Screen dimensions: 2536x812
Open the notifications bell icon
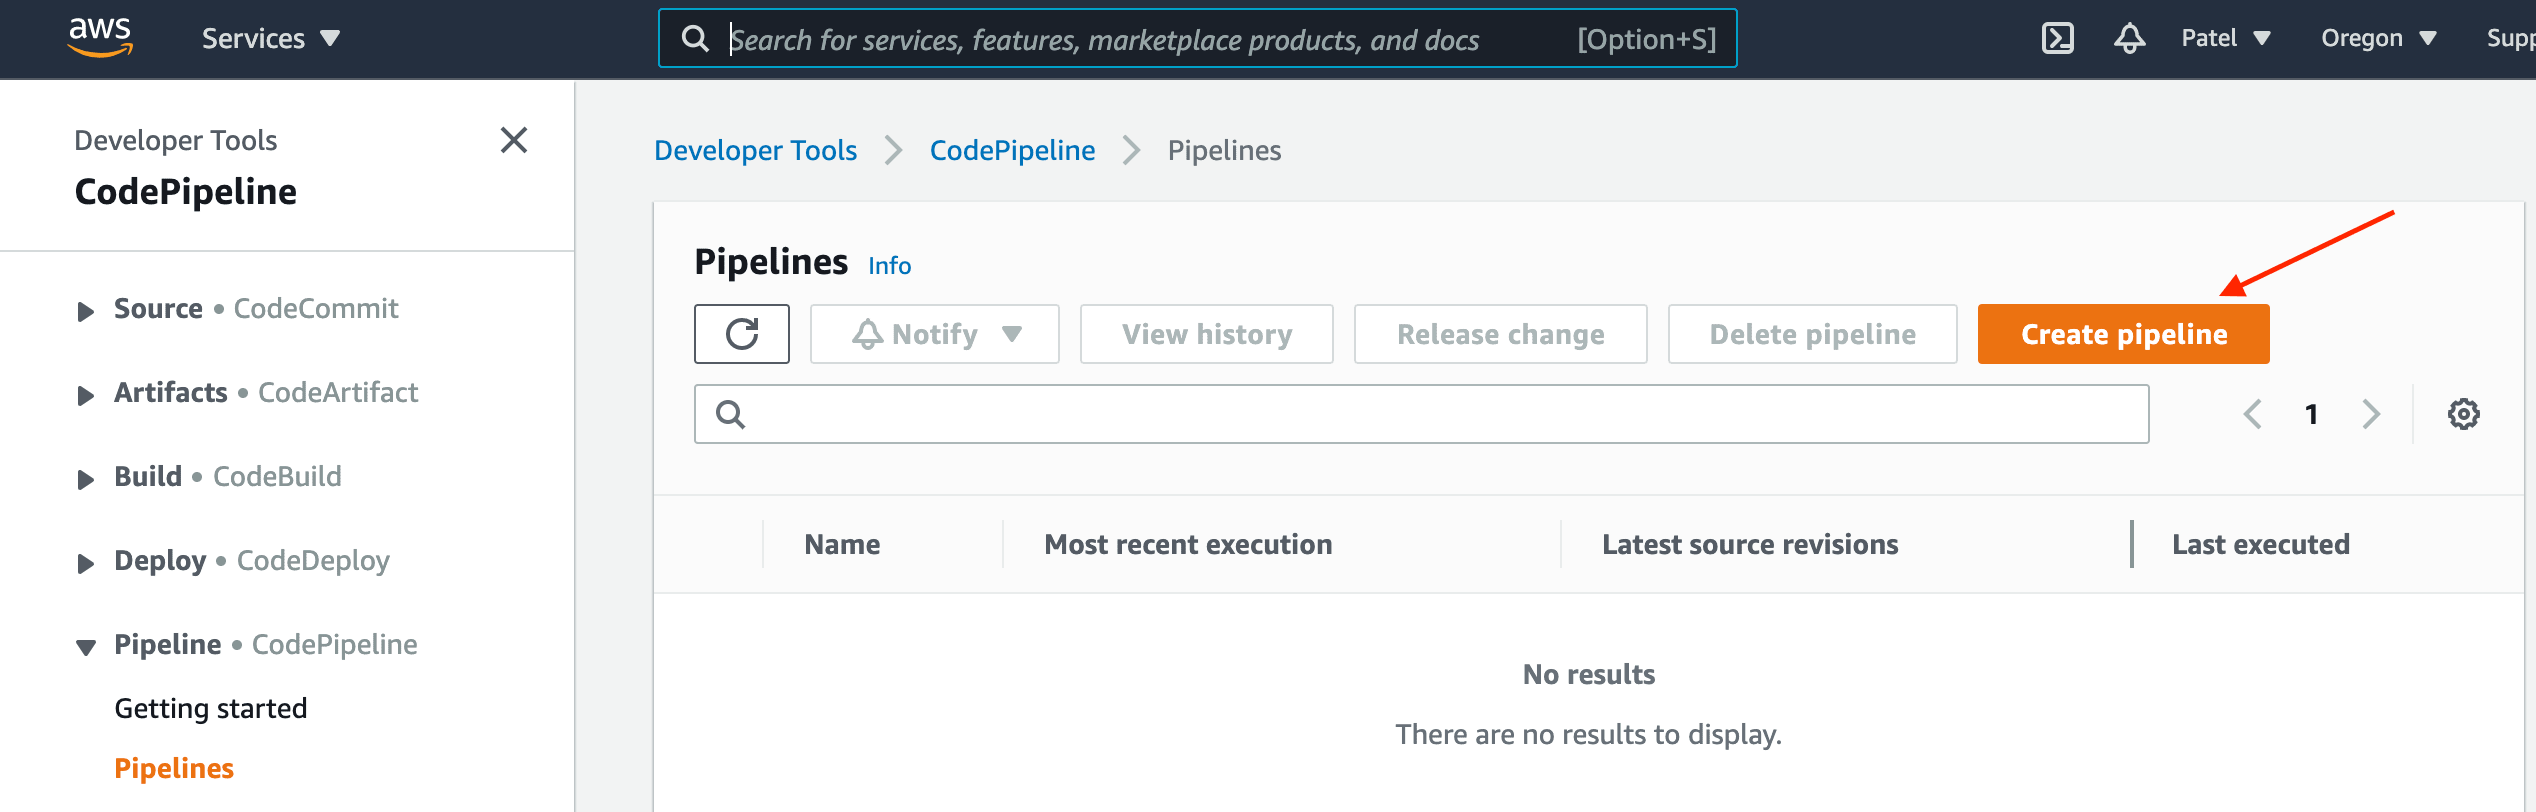coord(2129,38)
